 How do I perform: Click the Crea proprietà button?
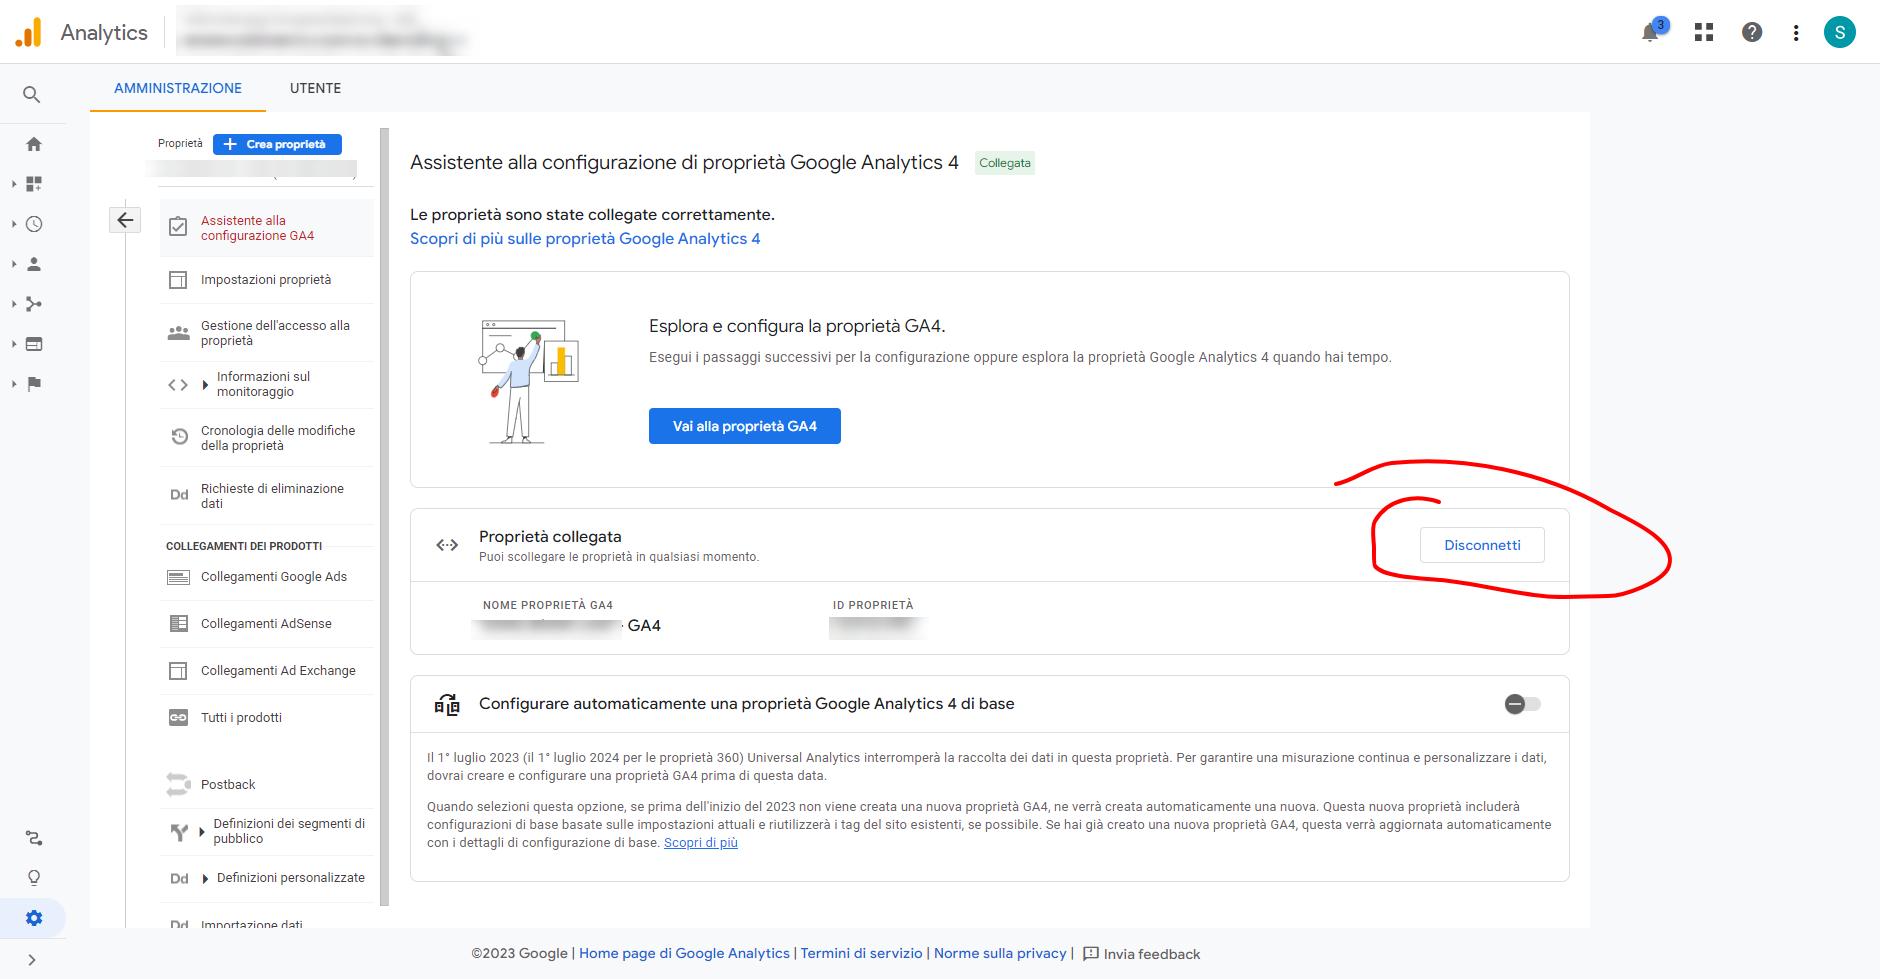tap(277, 144)
